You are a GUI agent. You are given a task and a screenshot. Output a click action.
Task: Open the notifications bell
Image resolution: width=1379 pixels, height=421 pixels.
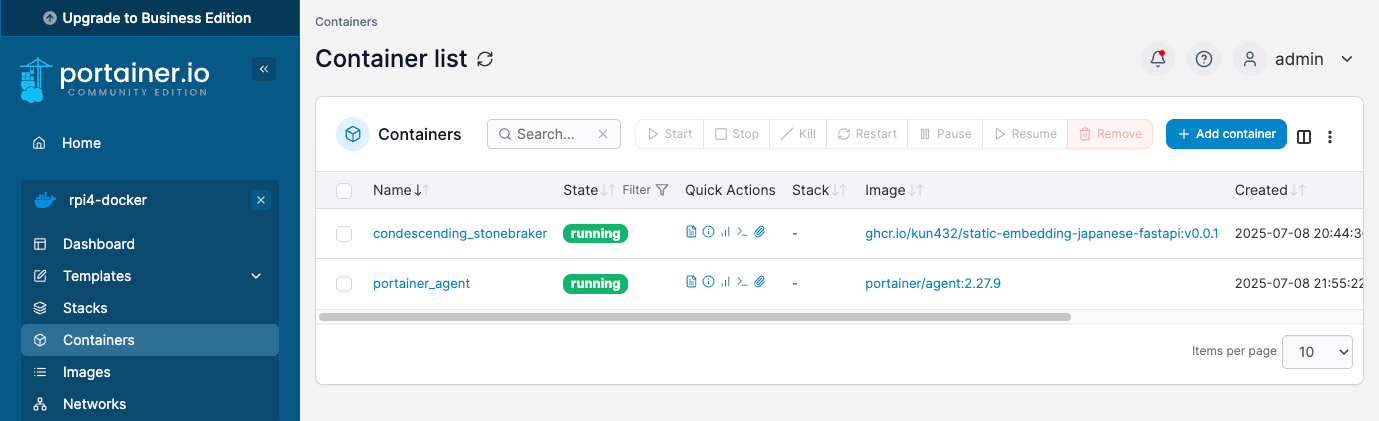[x=1158, y=59]
